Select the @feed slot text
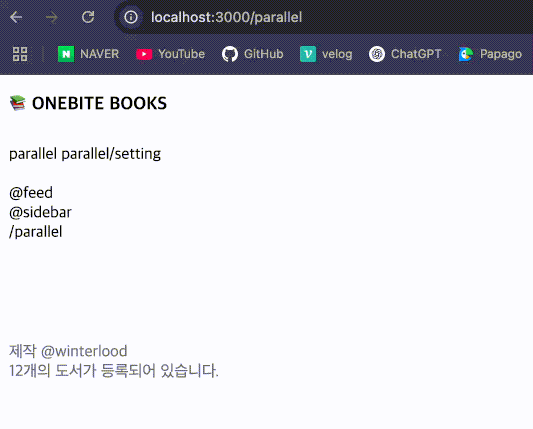533x429 pixels. point(31,193)
